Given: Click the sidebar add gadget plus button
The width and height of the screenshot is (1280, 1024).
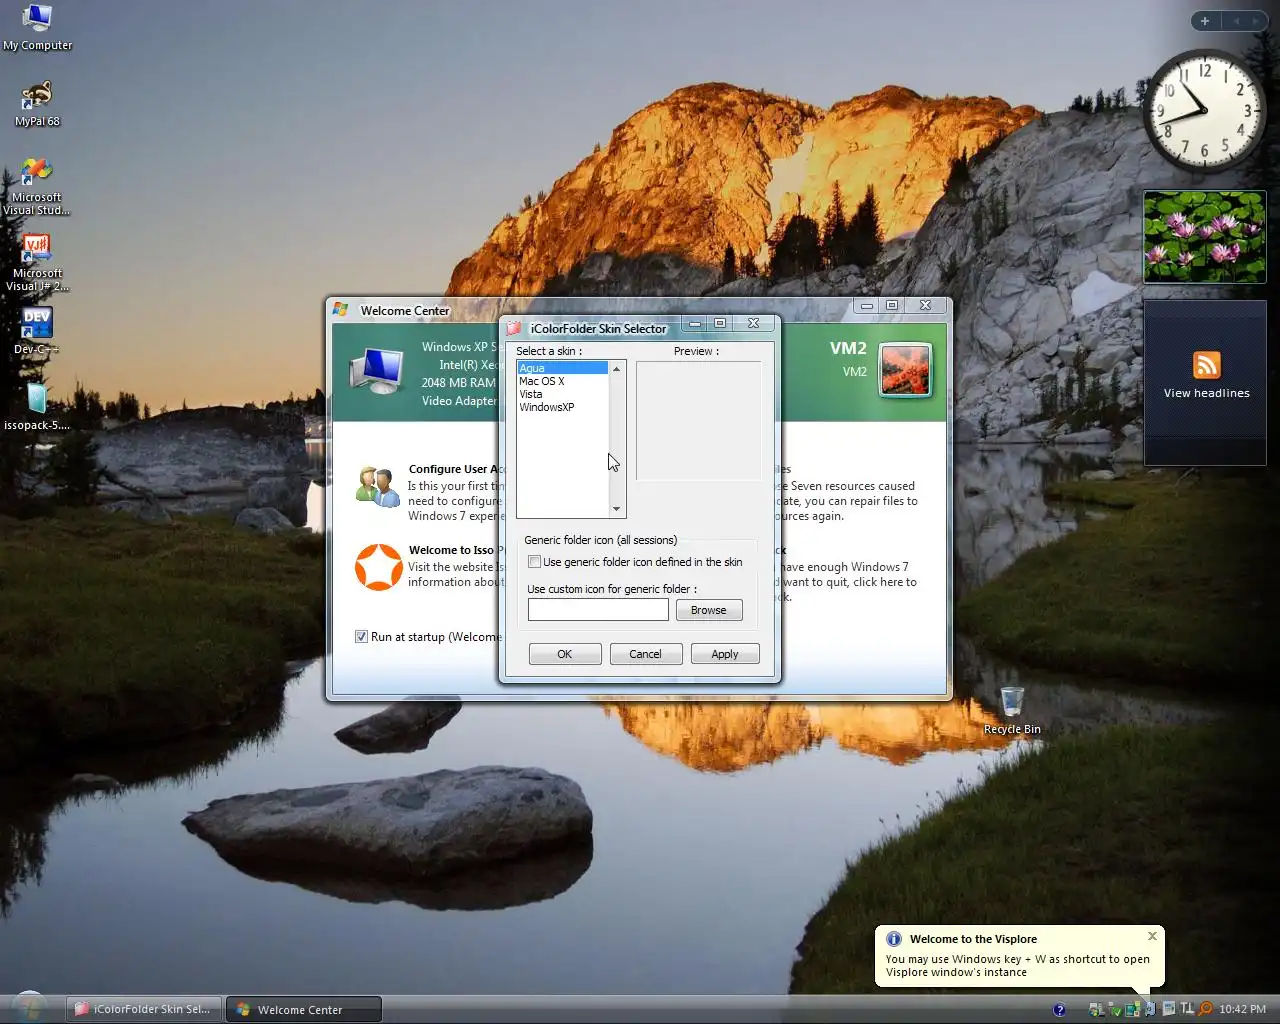Looking at the screenshot, I should pyautogui.click(x=1205, y=21).
